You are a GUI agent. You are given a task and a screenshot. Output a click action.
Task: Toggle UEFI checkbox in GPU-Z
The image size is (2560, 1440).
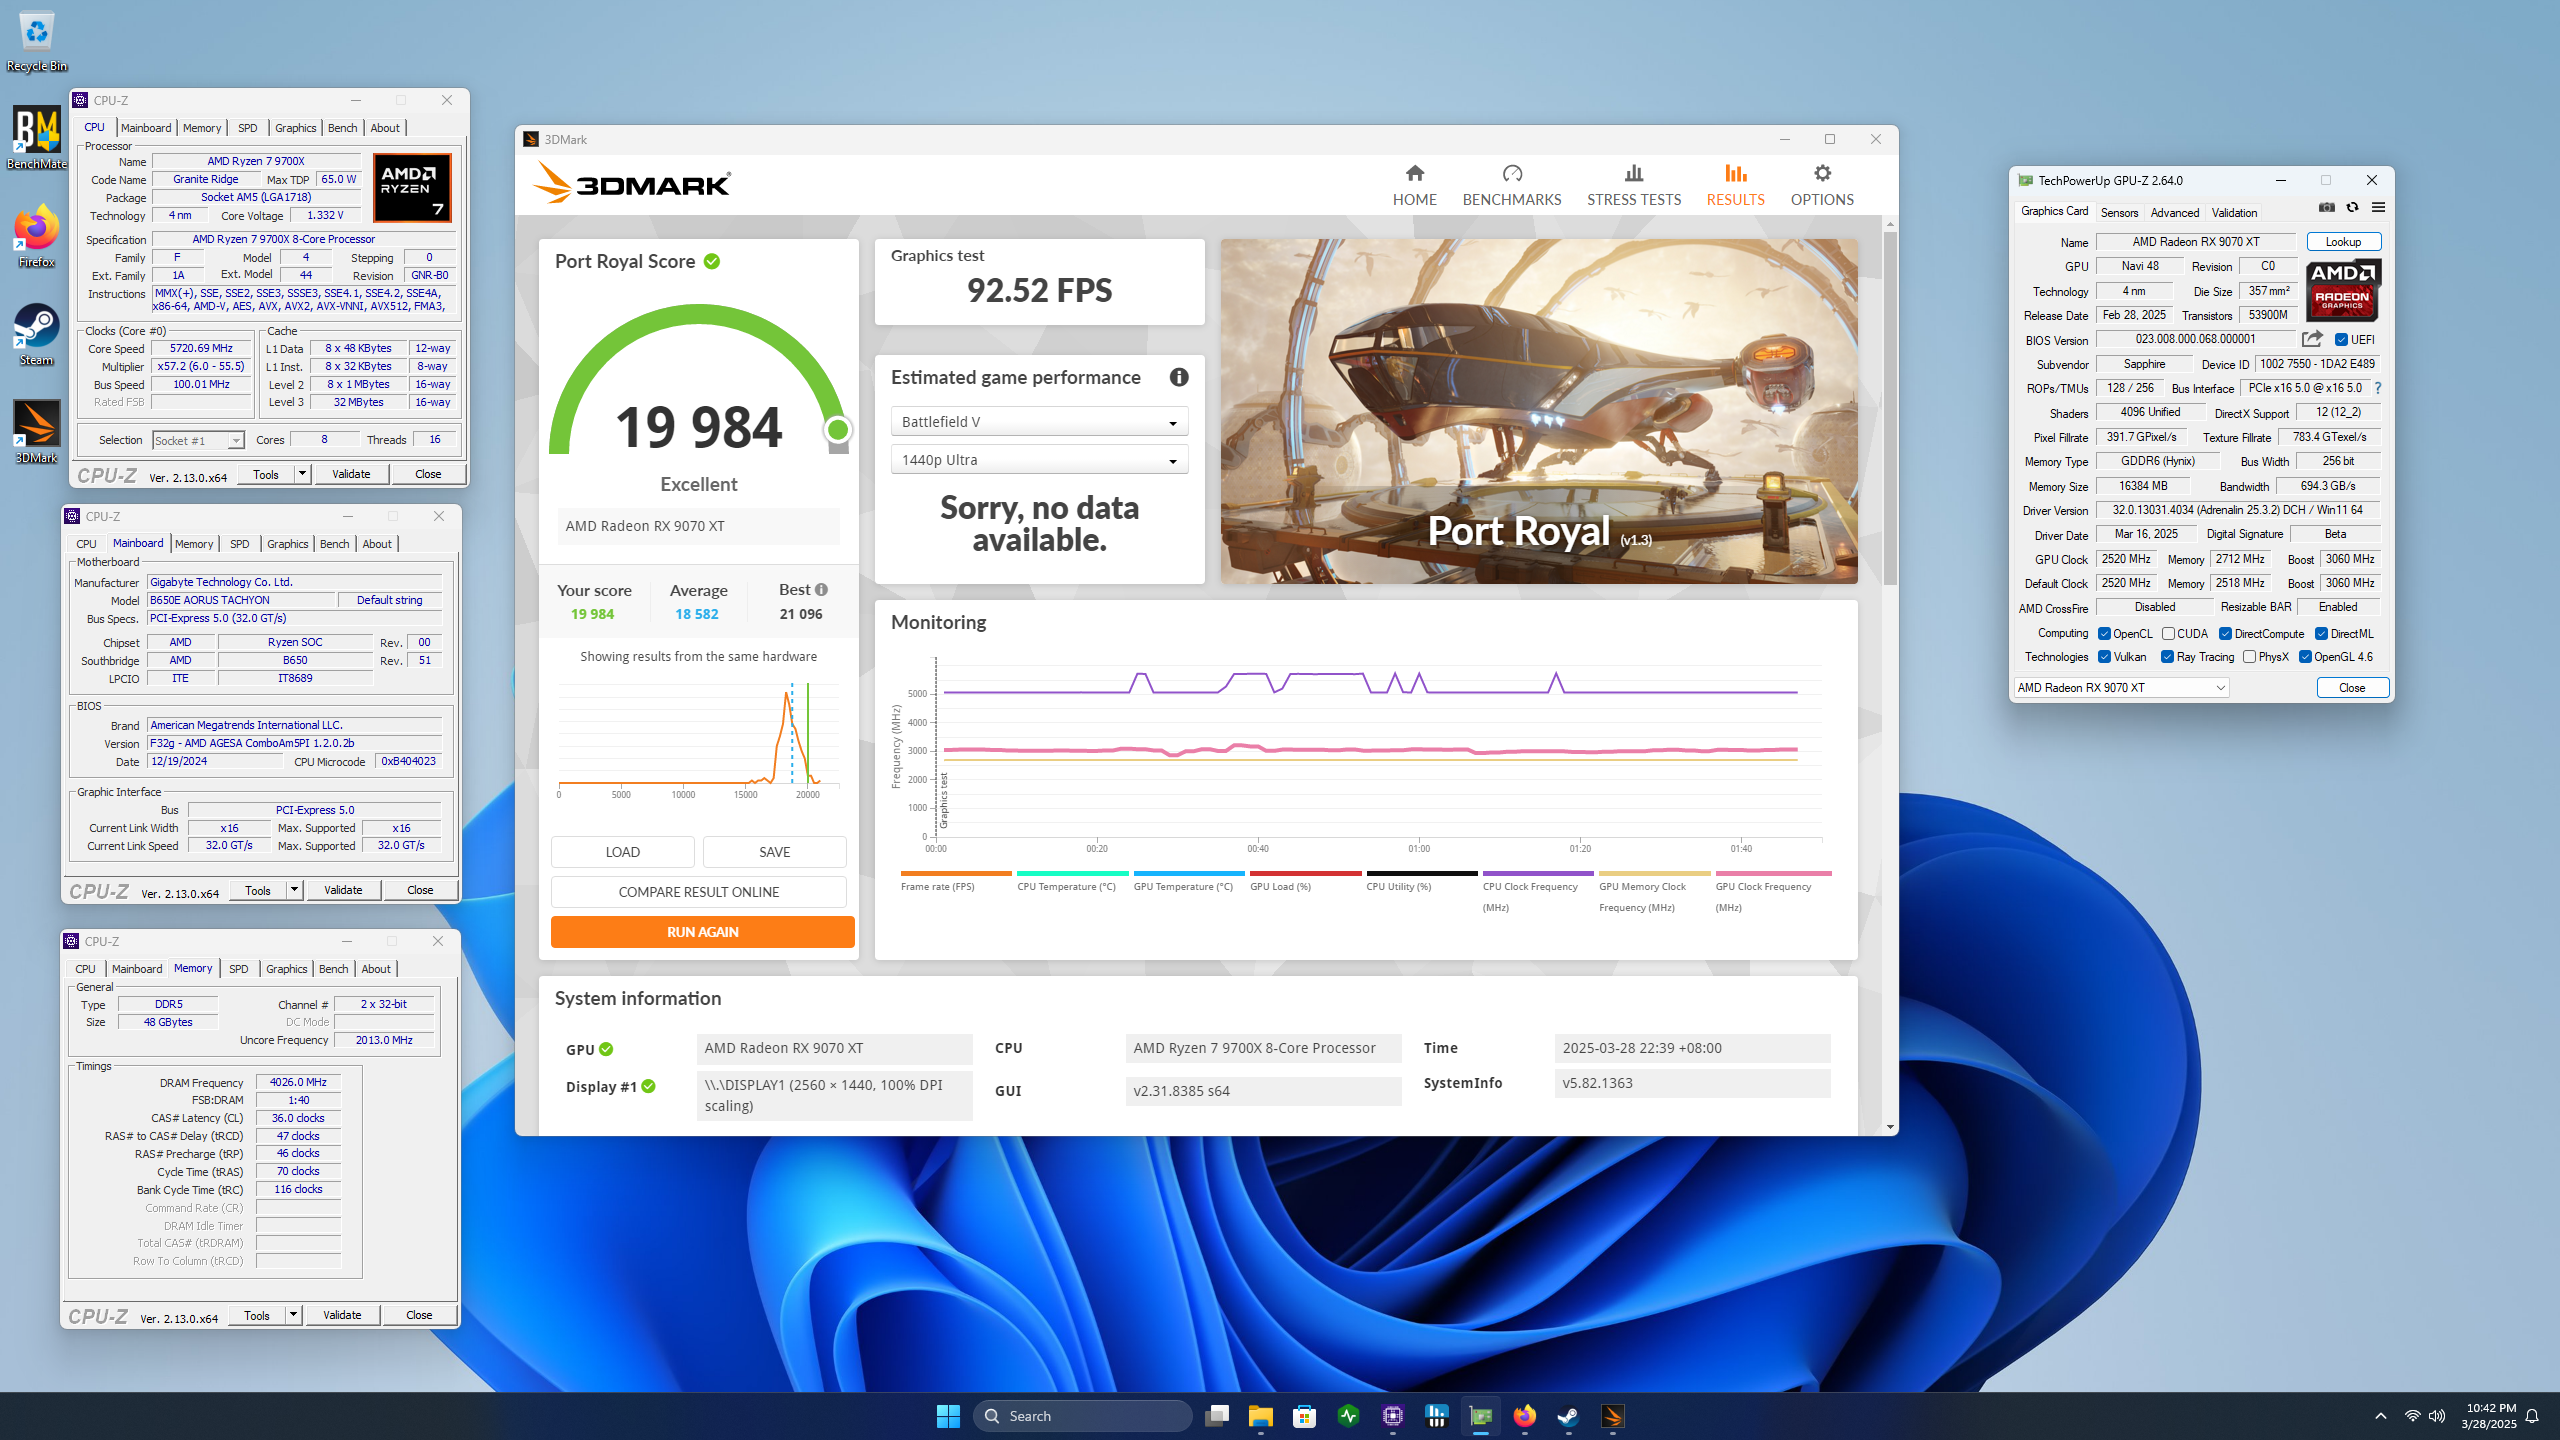click(2341, 340)
